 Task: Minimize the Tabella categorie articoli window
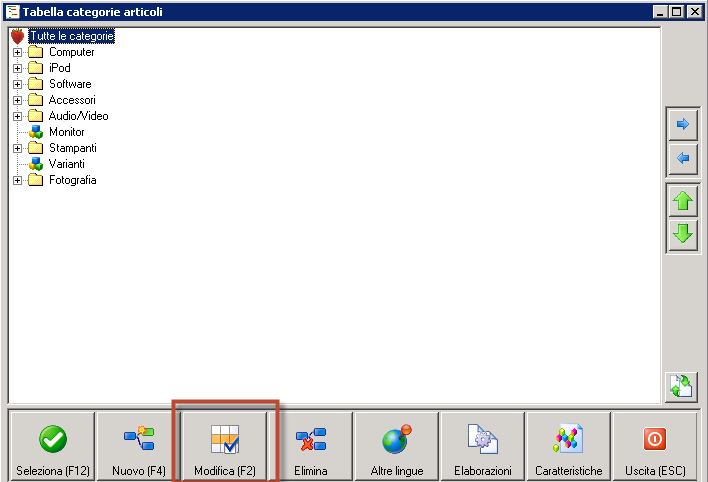point(660,12)
